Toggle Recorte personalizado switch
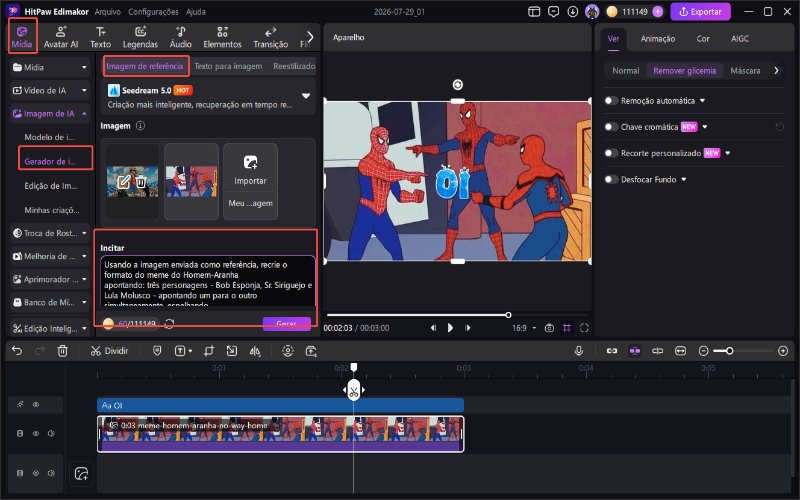 coord(611,153)
